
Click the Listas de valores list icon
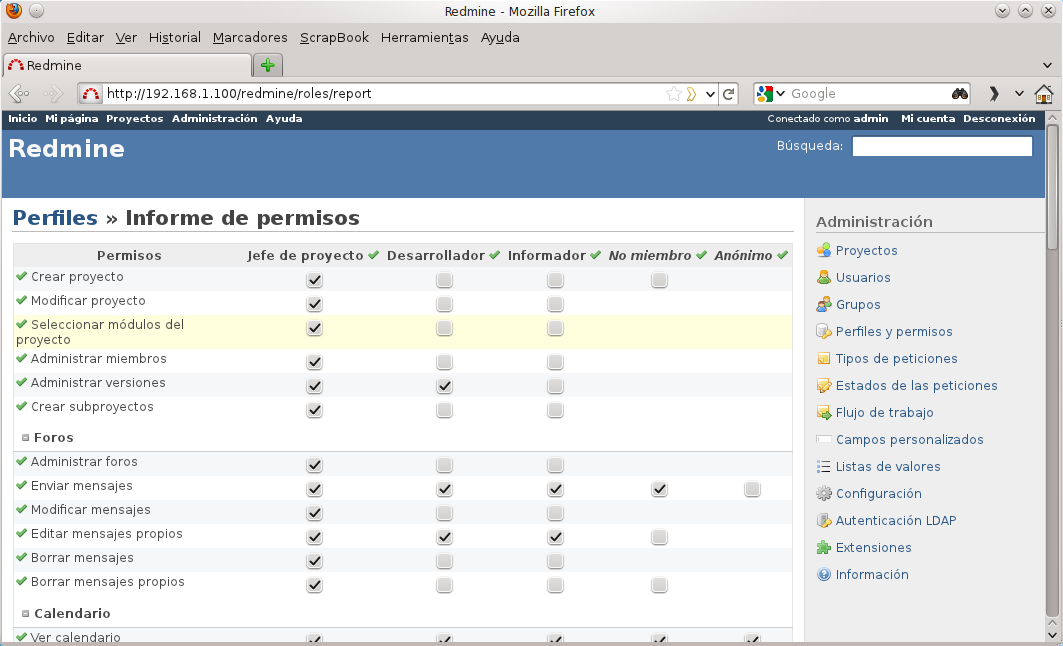pyautogui.click(x=824, y=466)
